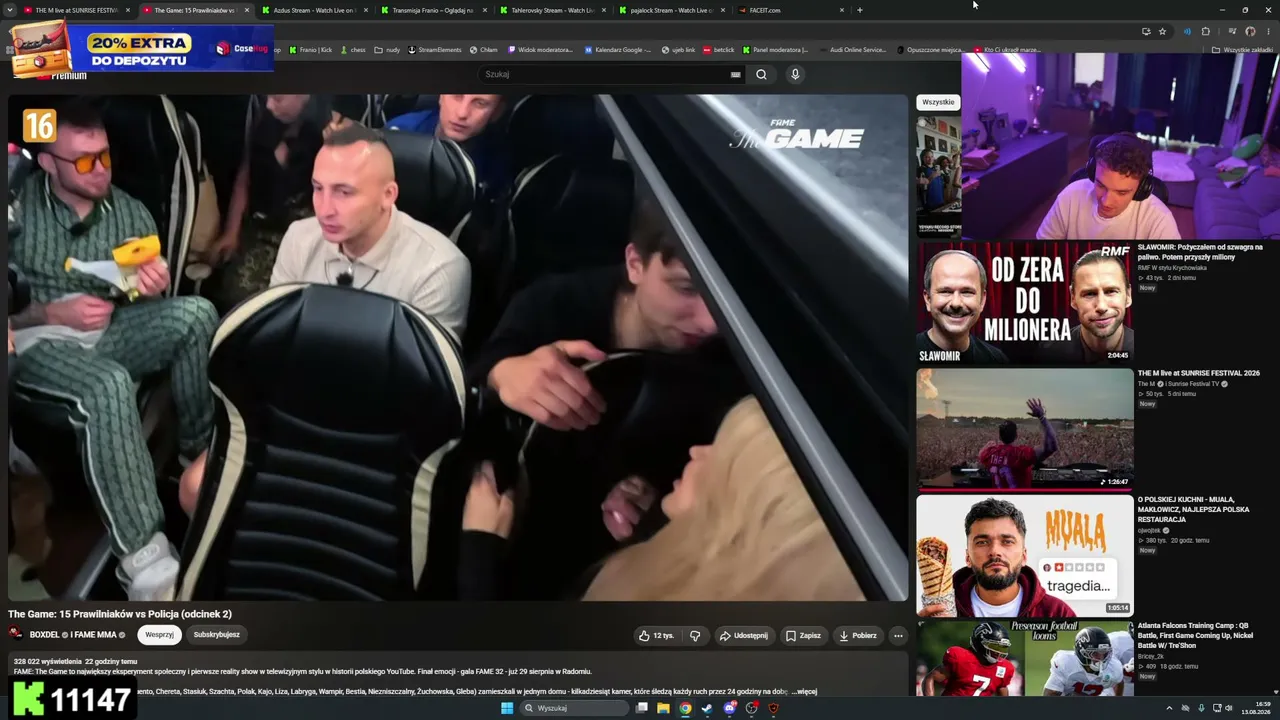1280x720 pixels.
Task: Open Task View on the taskbar
Action: tap(641, 708)
